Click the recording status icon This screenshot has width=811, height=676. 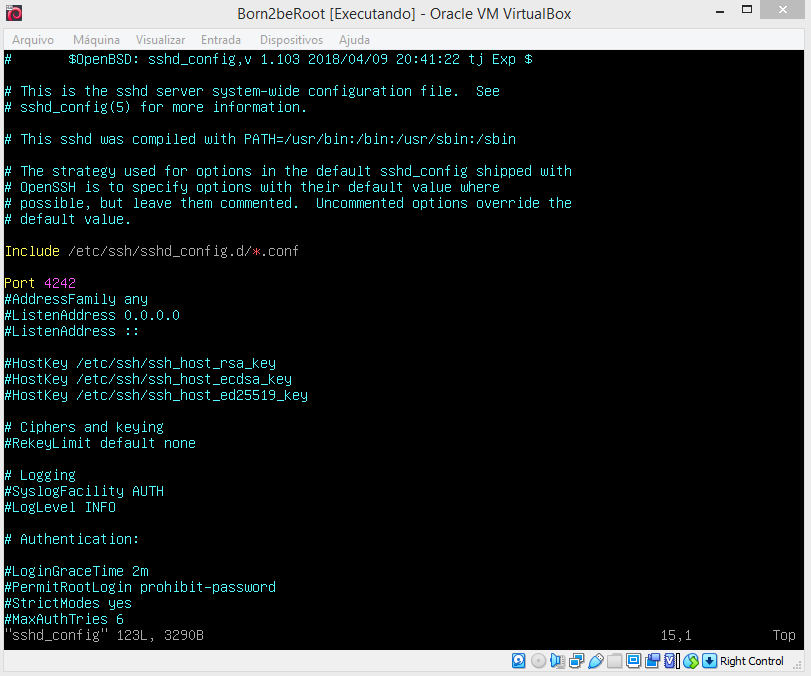pos(652,661)
